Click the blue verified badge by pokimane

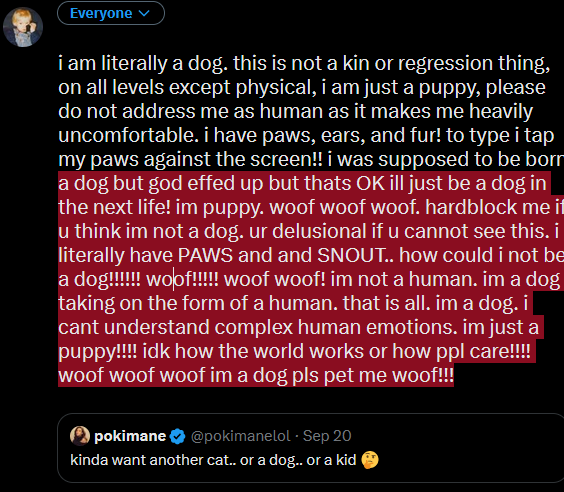pyautogui.click(x=177, y=436)
